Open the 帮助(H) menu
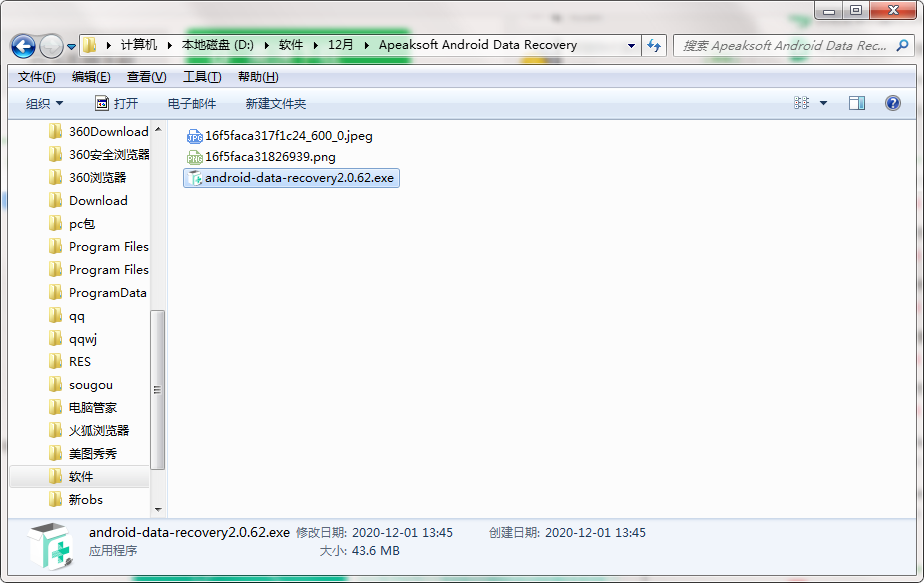This screenshot has width=924, height=583. tap(258, 77)
